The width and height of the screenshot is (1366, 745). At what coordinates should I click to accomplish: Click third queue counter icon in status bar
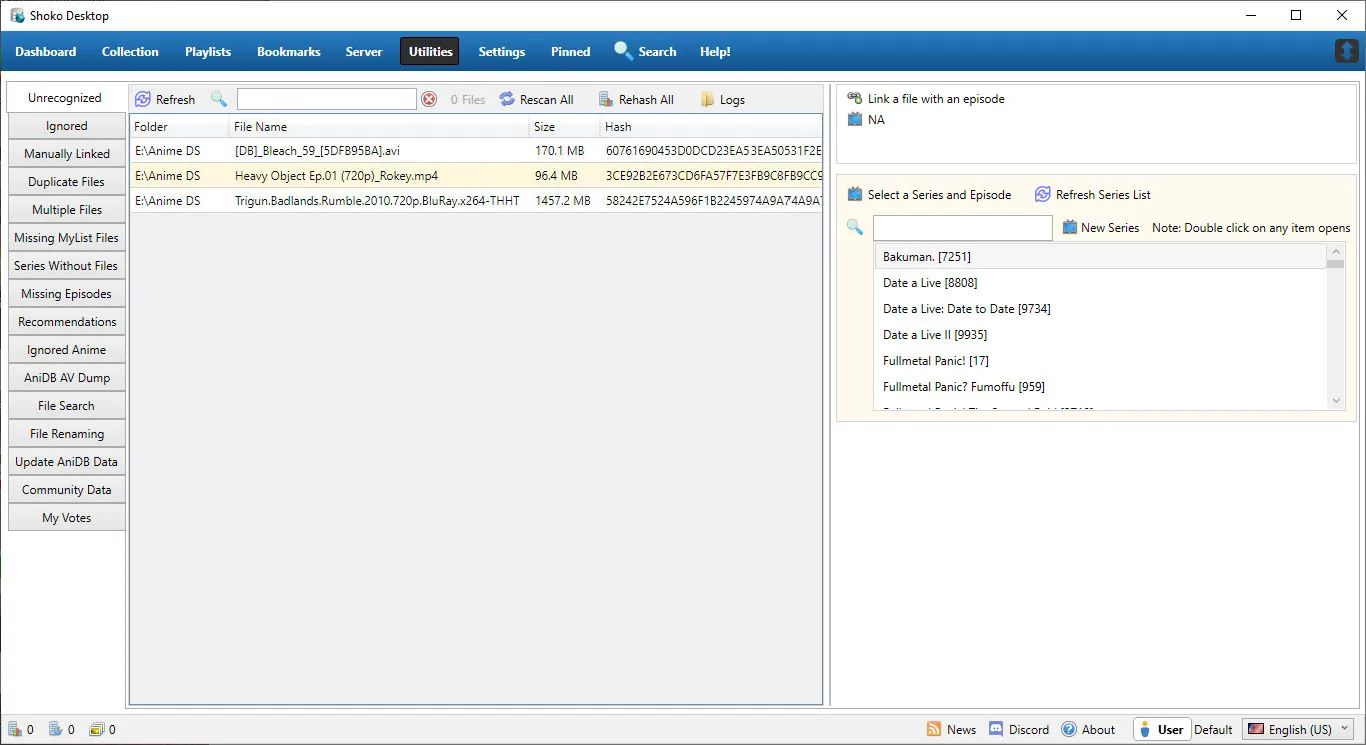point(96,729)
